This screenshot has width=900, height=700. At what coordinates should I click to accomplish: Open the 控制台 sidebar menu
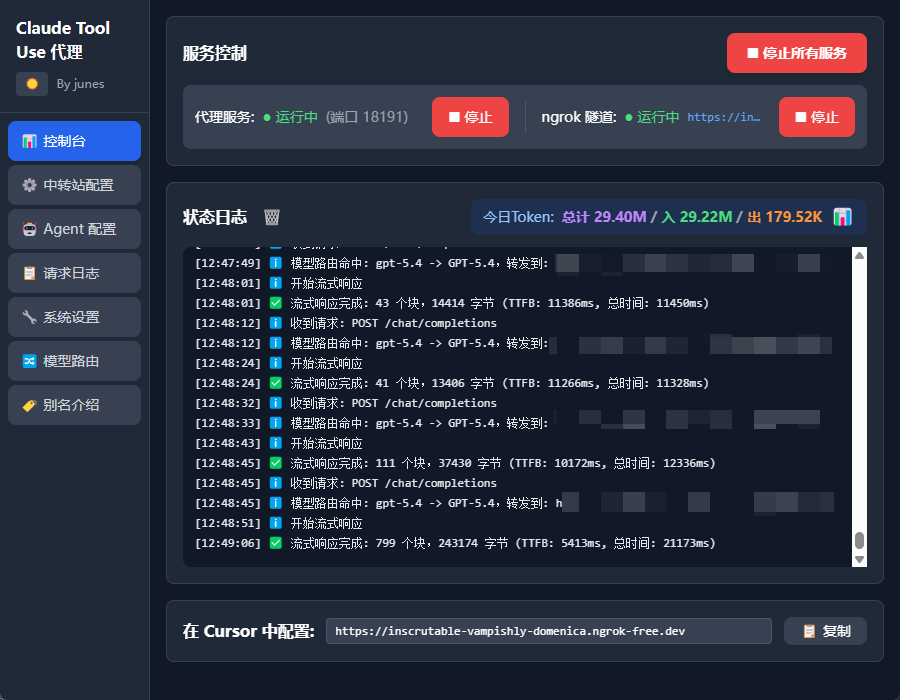coord(75,141)
